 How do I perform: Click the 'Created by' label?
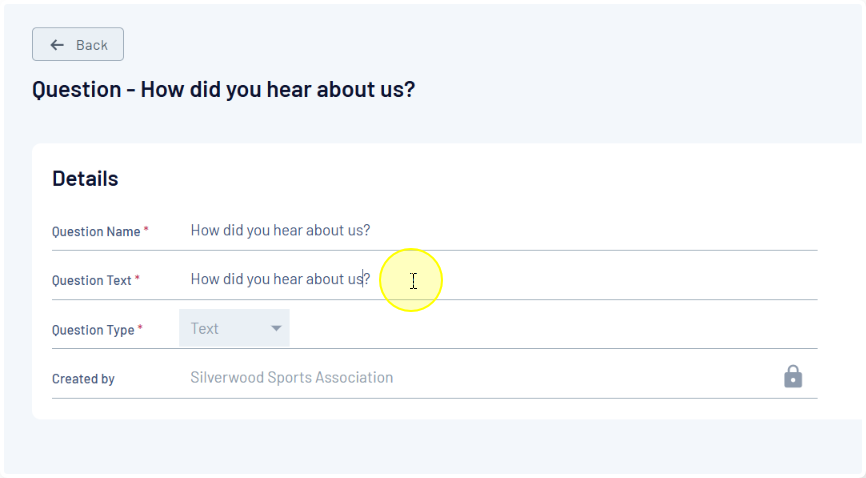pyautogui.click(x=83, y=379)
